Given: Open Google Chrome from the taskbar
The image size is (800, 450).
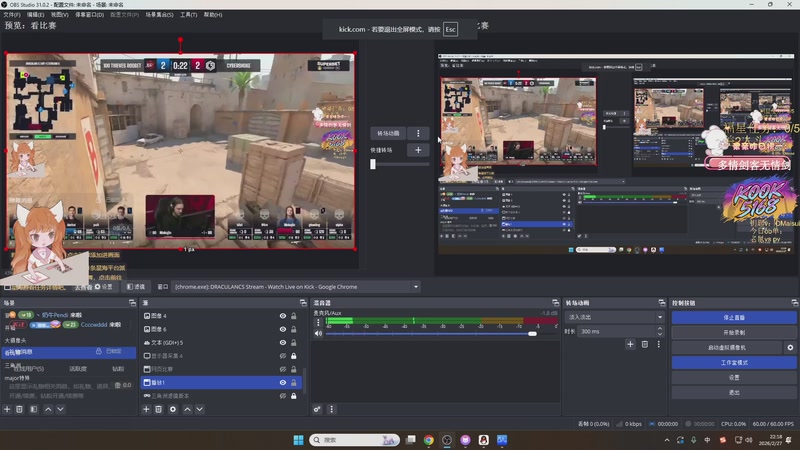Looking at the screenshot, I should (x=429, y=440).
